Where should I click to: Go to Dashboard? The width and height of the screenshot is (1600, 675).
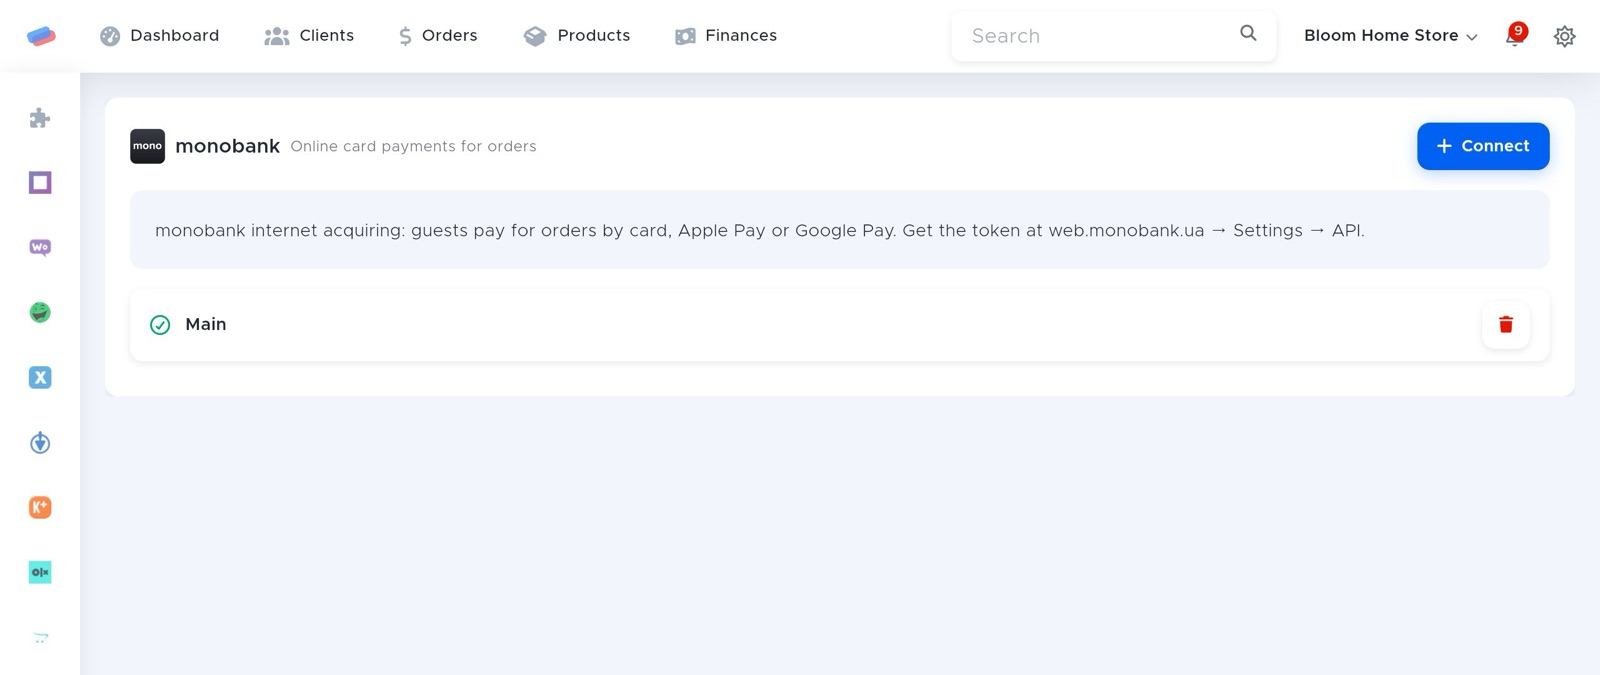point(159,36)
